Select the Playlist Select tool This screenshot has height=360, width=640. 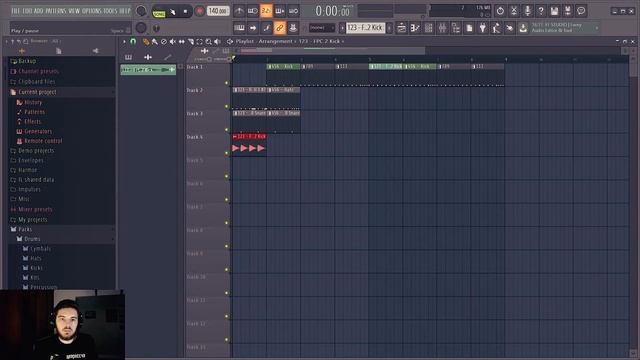(x=200, y=41)
